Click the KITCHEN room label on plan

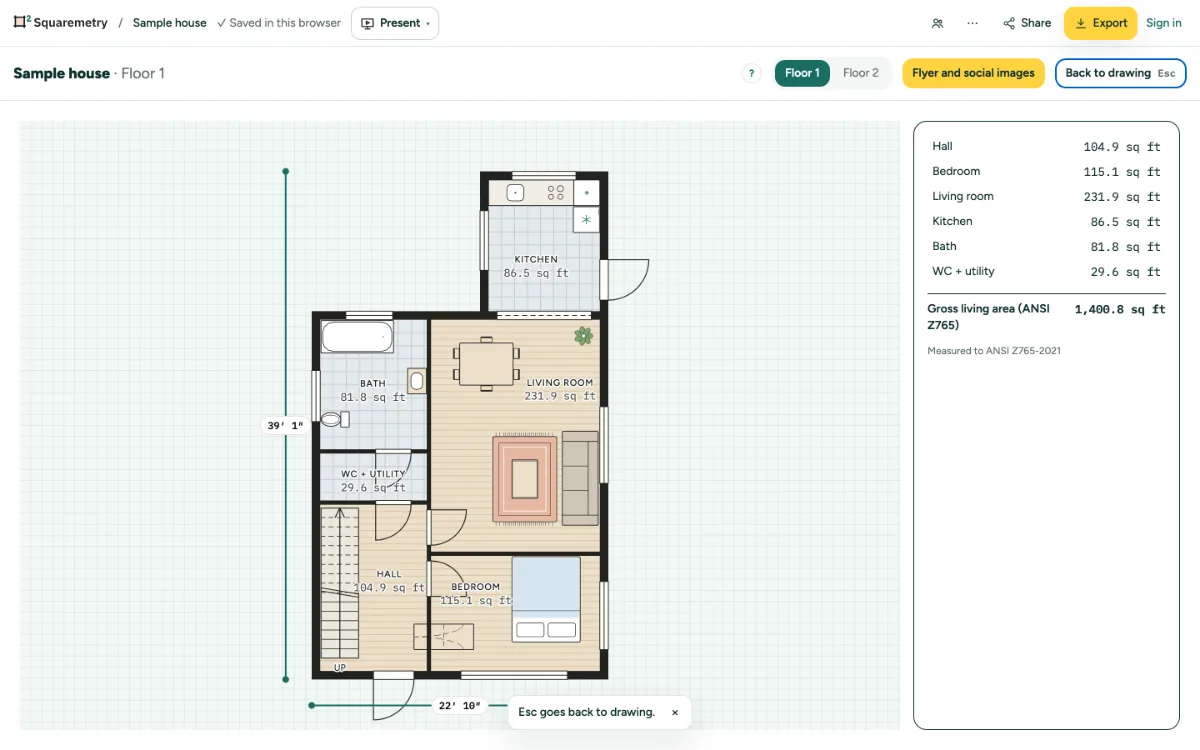pos(536,259)
